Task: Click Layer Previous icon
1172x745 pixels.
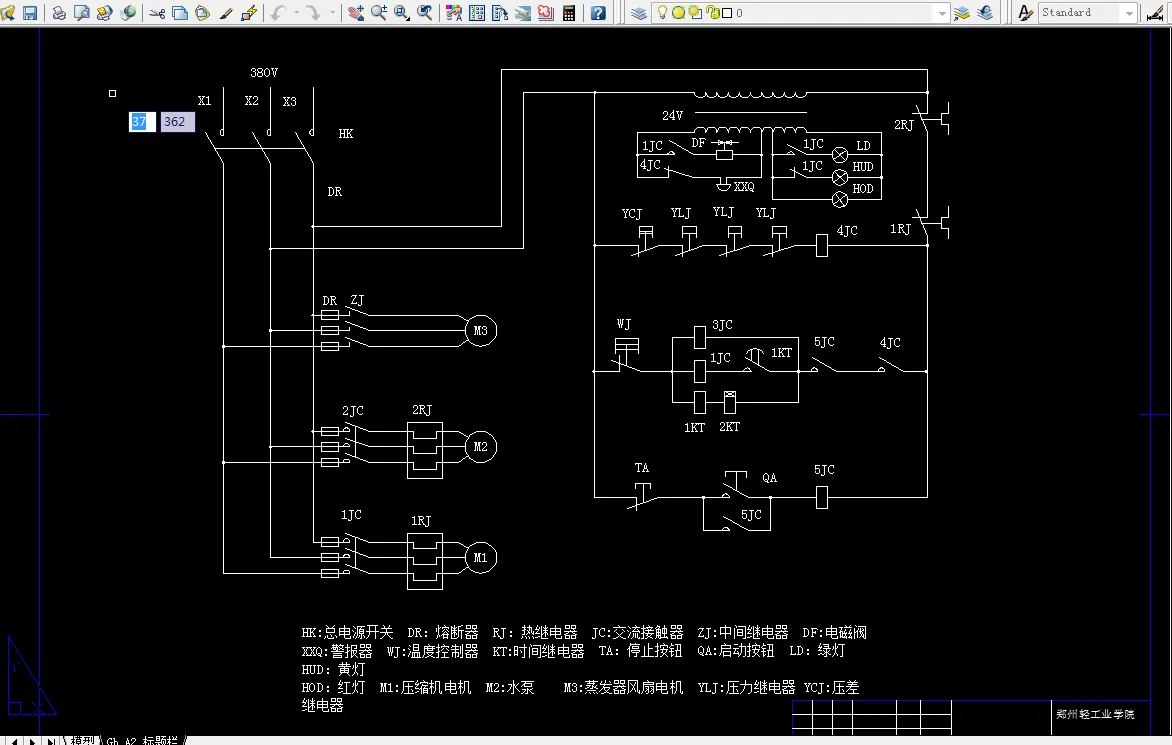Action: coord(985,12)
